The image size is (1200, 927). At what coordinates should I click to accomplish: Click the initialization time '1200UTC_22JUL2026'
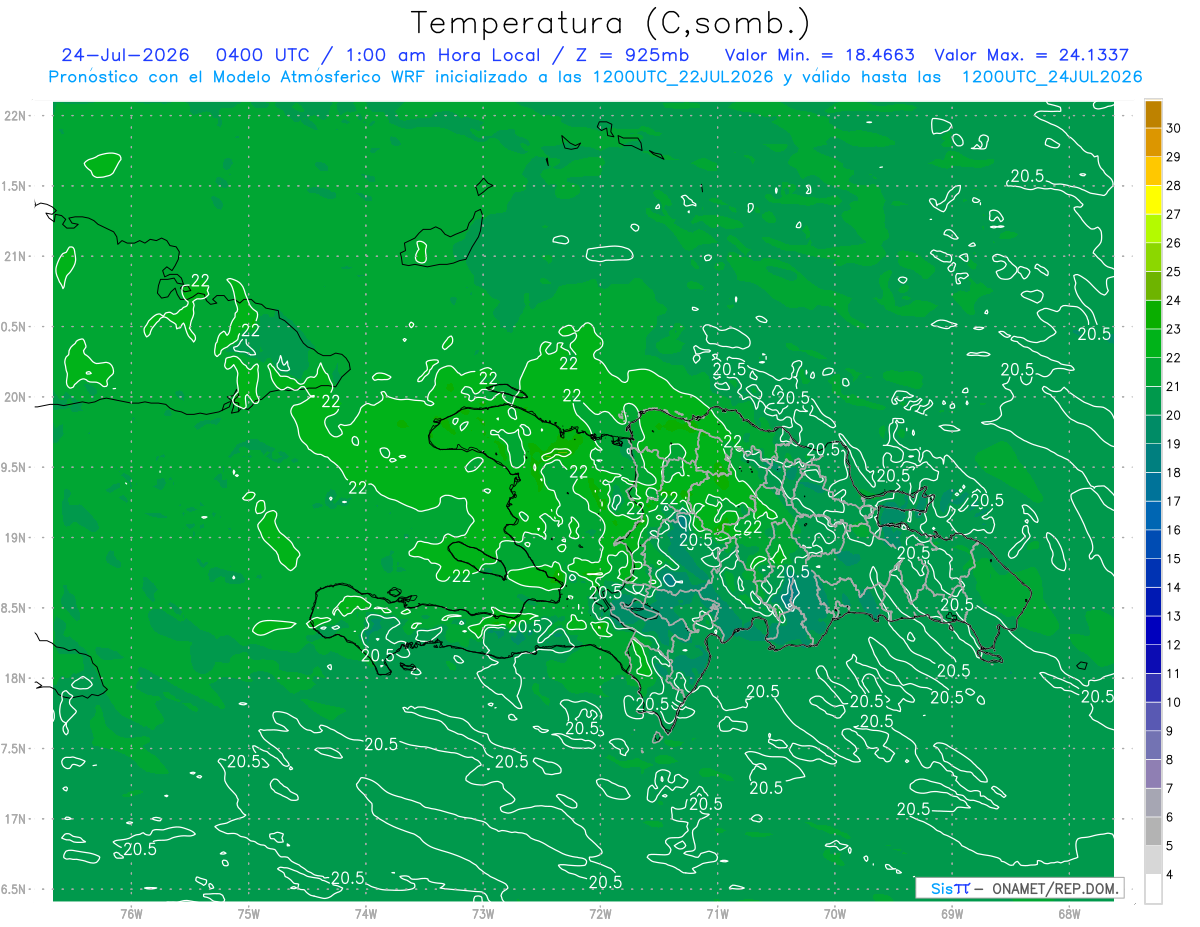click(683, 77)
